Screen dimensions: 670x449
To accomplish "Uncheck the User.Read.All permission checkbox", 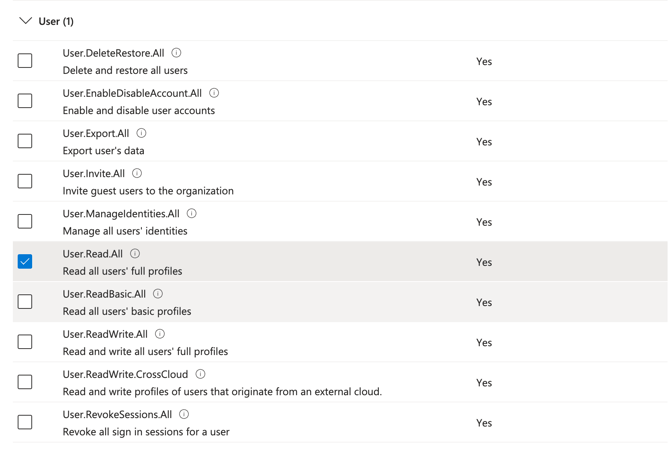I will coord(25,262).
